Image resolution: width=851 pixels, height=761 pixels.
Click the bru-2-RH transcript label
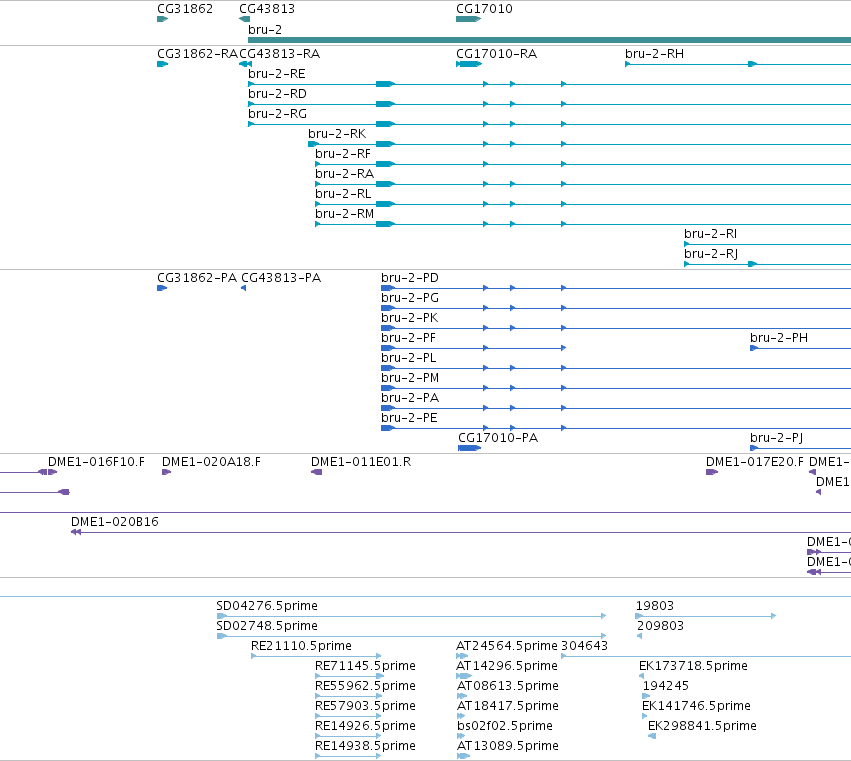[654, 54]
